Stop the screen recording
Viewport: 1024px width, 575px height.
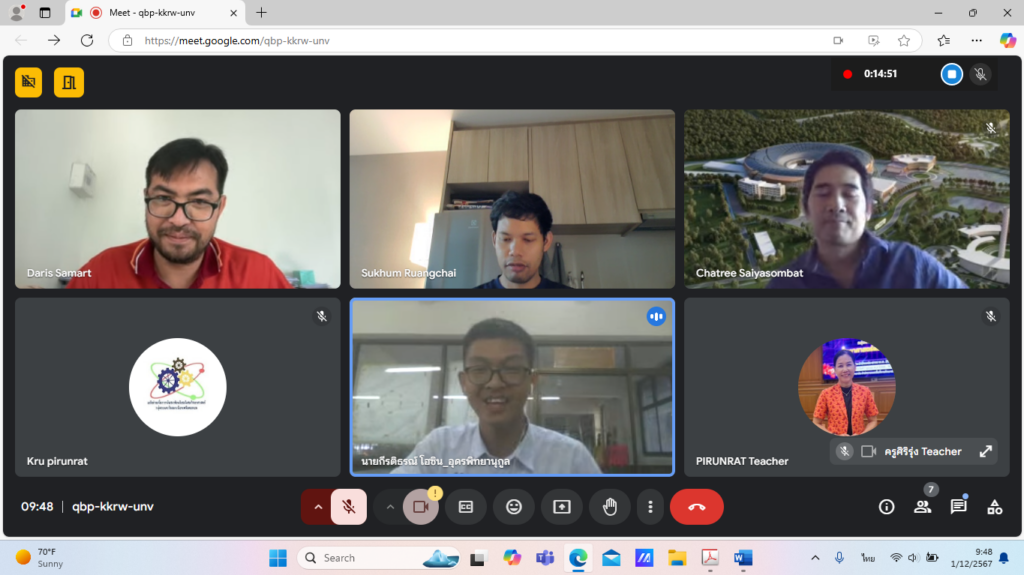[x=952, y=74]
